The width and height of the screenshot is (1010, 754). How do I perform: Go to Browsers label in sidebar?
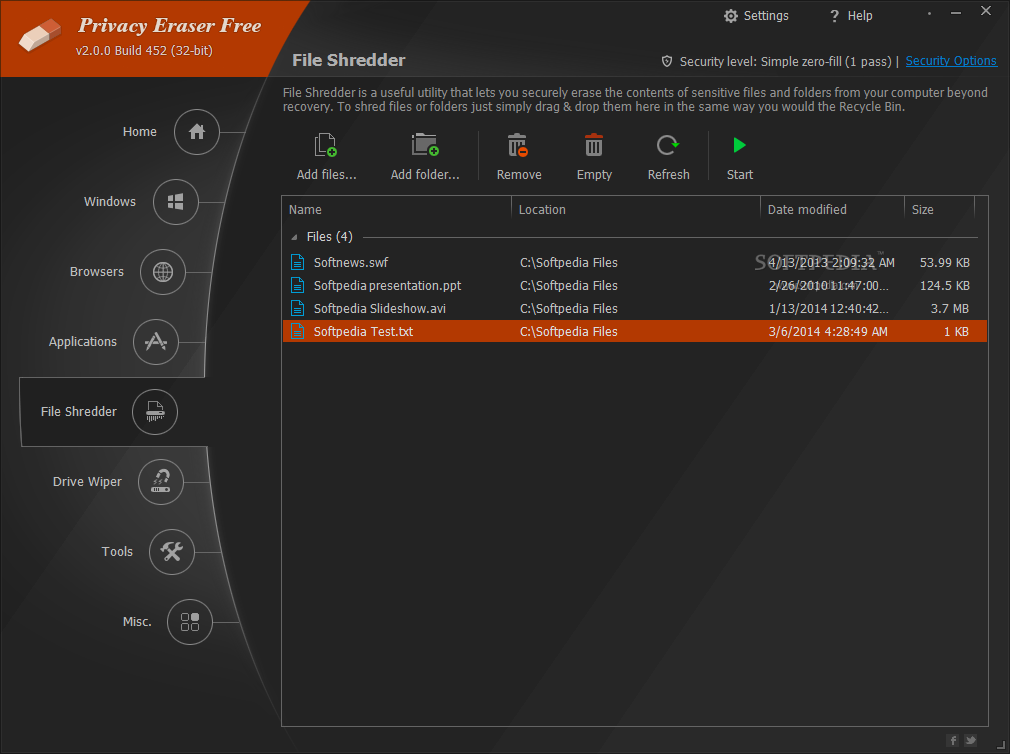(x=97, y=272)
